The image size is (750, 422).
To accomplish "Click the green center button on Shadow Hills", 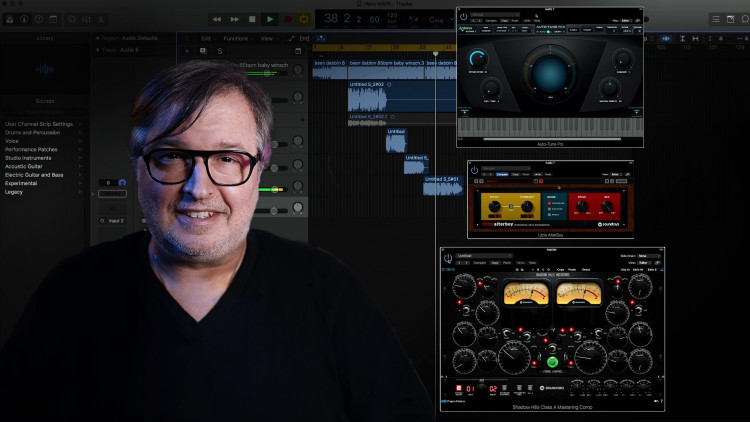I will click(x=552, y=362).
